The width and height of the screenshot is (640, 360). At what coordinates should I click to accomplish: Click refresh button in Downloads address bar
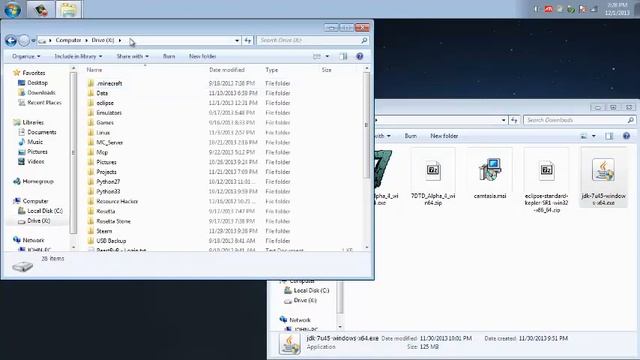[x=514, y=120]
